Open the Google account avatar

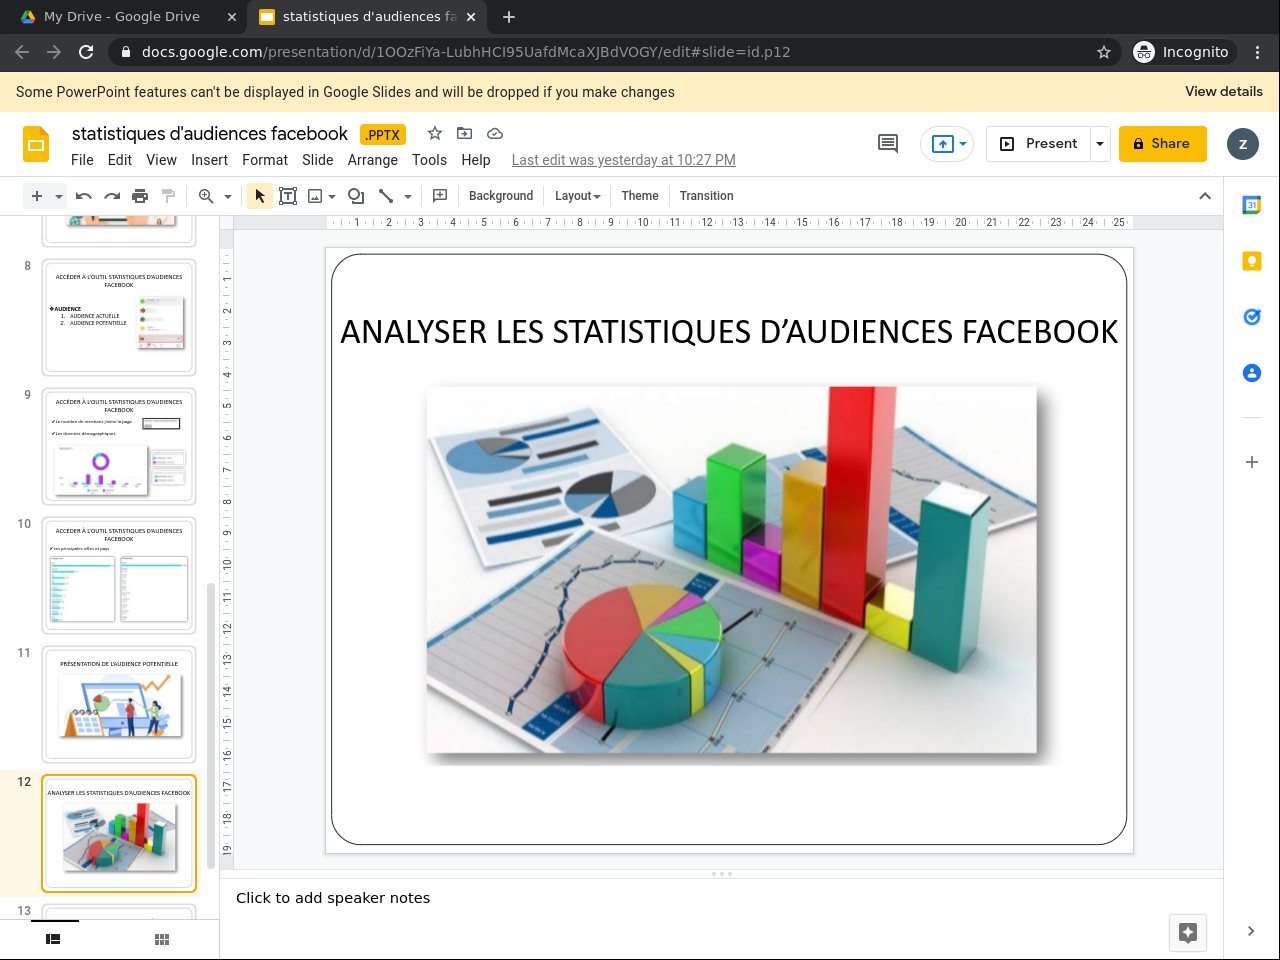coord(1243,144)
